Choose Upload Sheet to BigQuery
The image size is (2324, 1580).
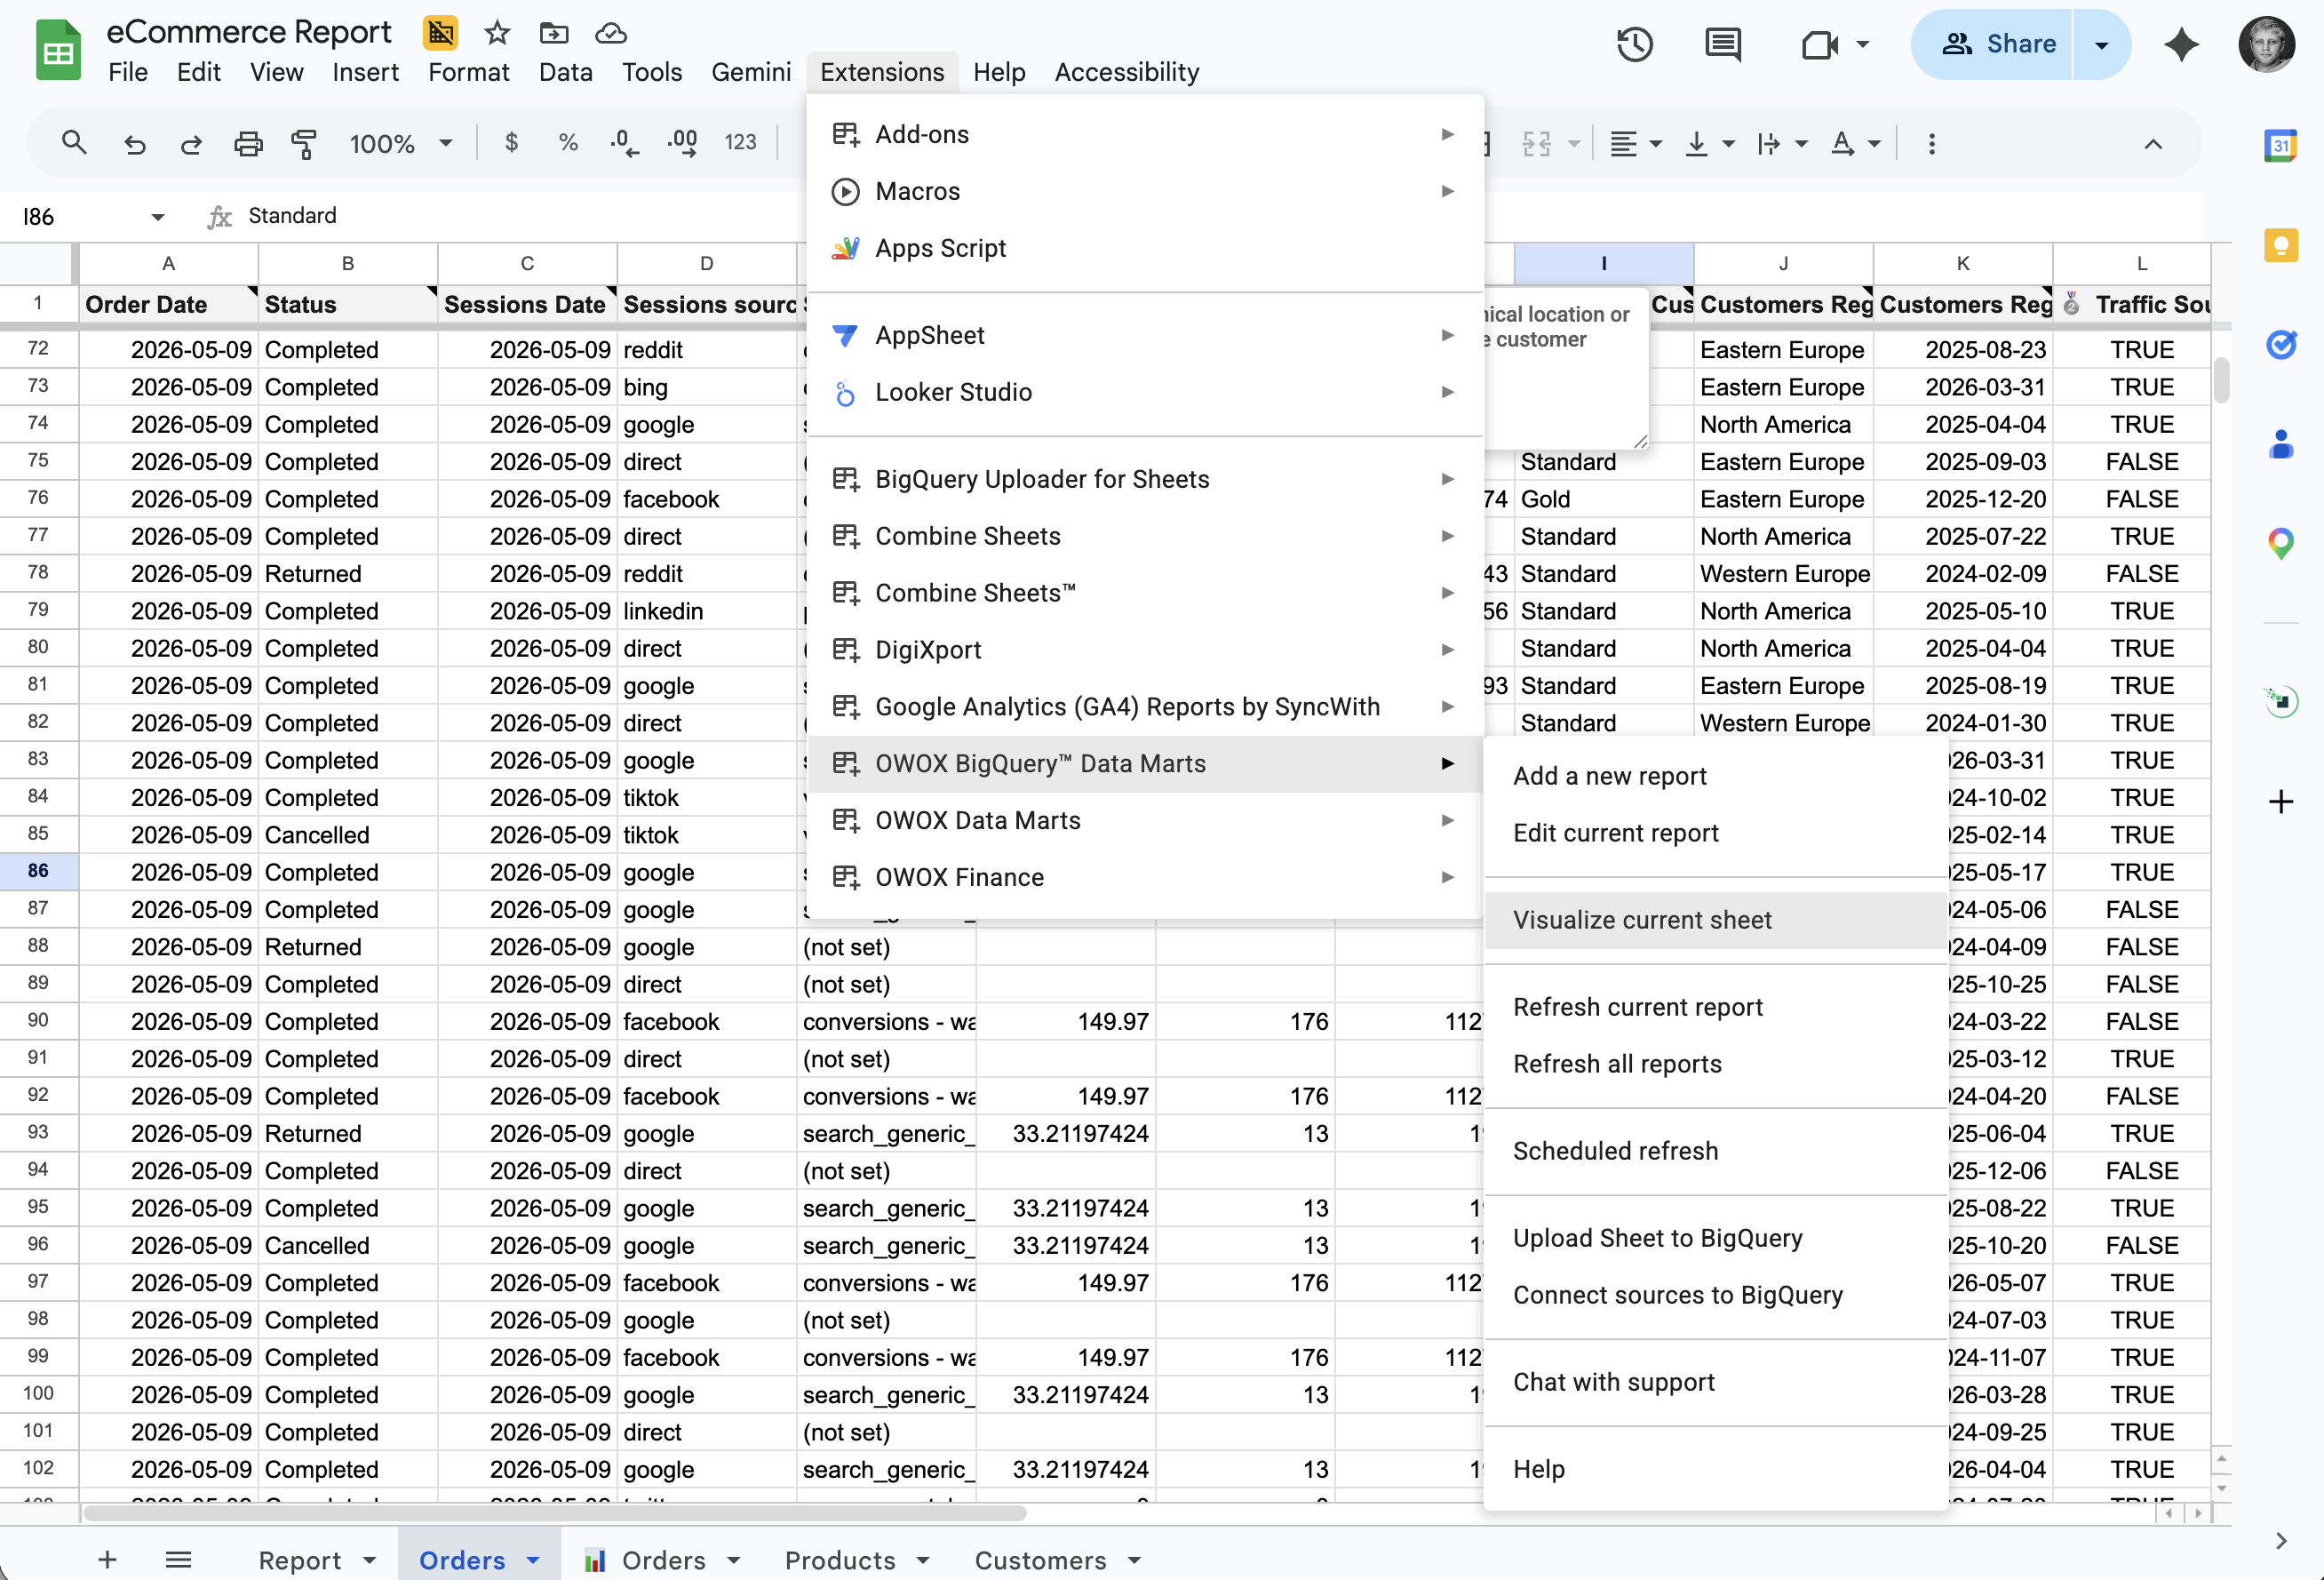click(1716, 1238)
